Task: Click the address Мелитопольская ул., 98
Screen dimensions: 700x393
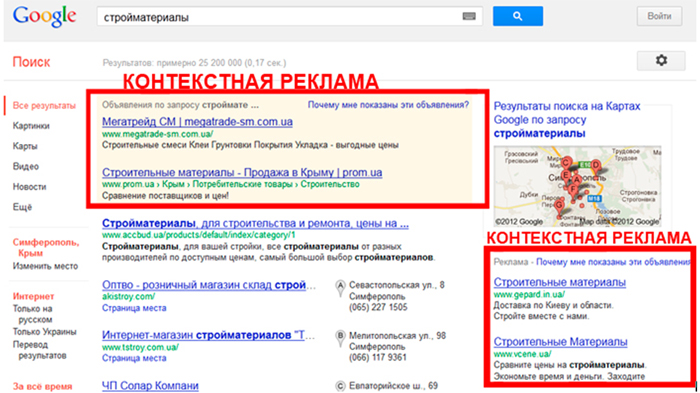Action: [397, 335]
